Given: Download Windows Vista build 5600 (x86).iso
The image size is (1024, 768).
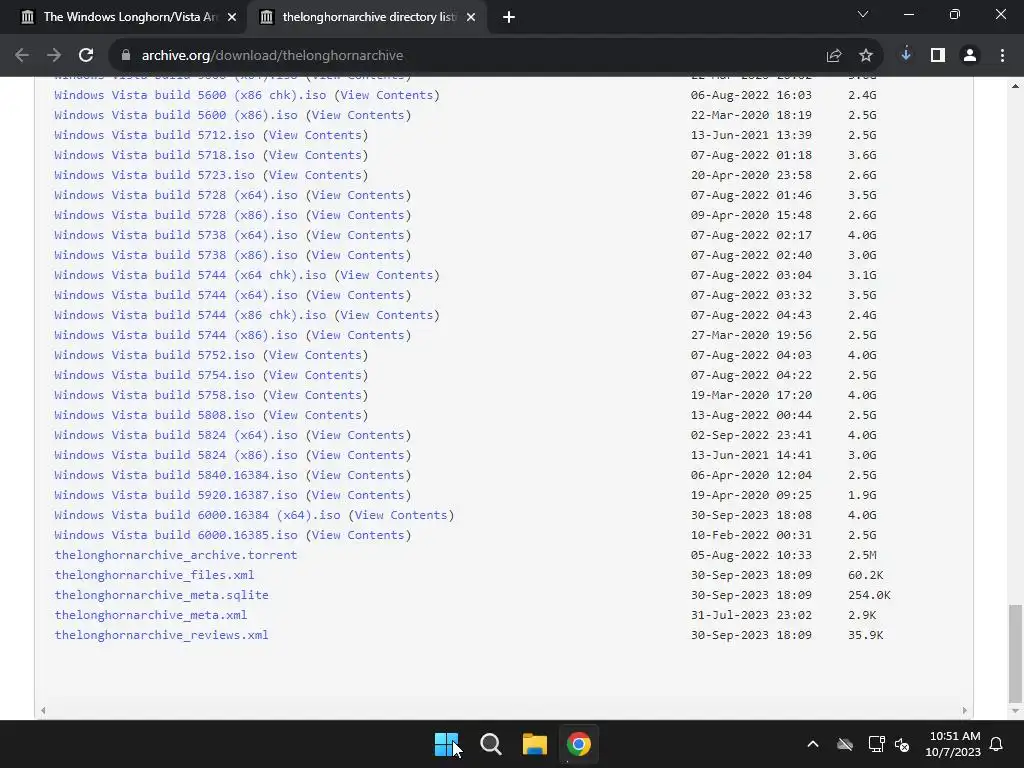Looking at the screenshot, I should coord(176,115).
